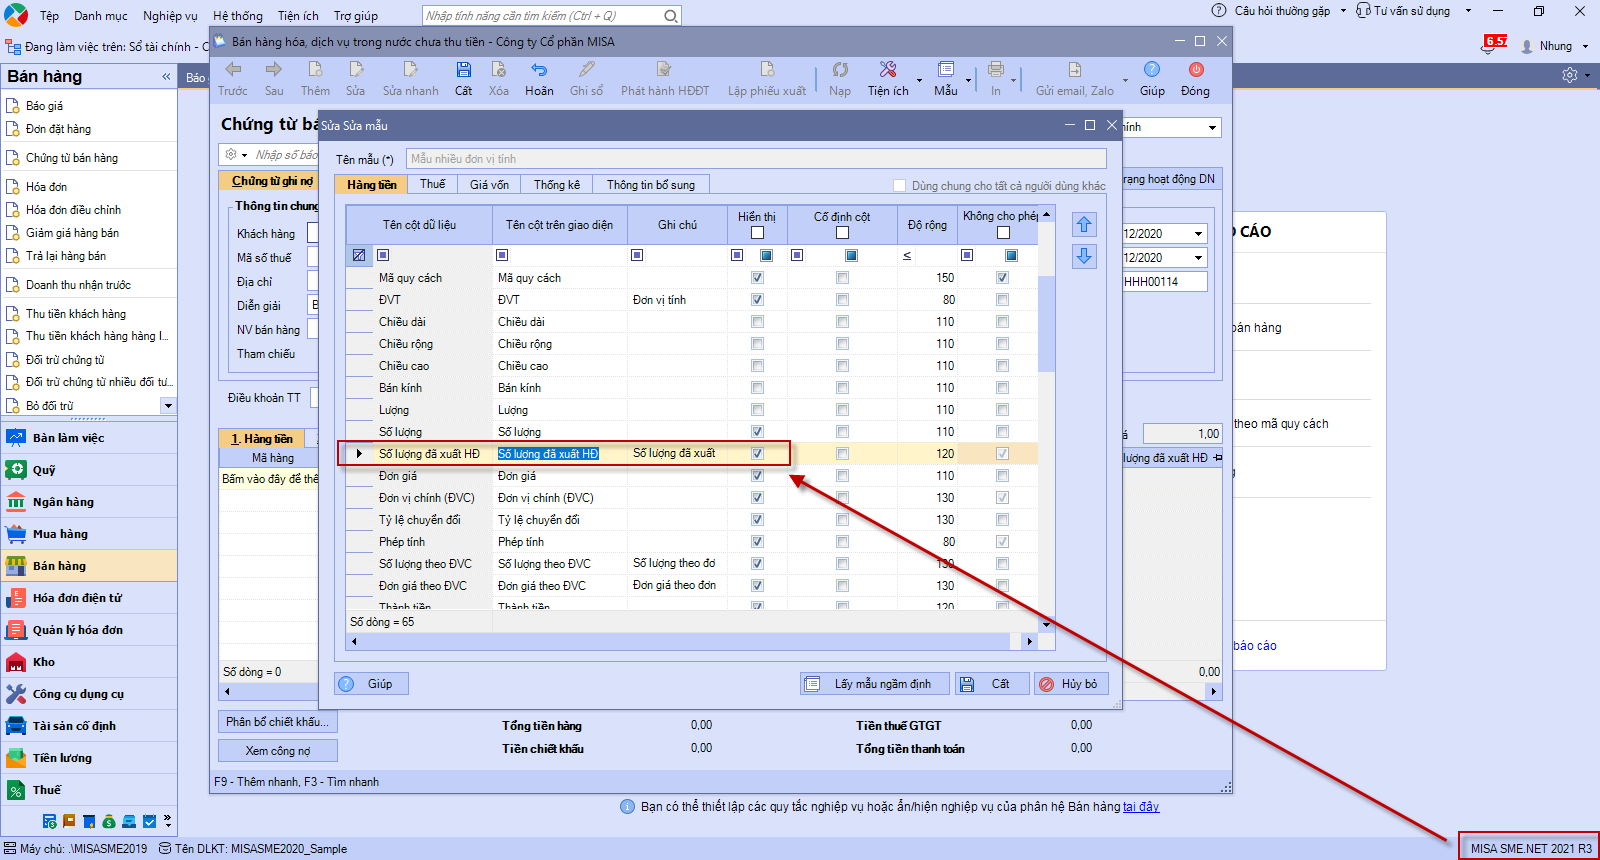Open the Kho module in sidebar
This screenshot has height=860, width=1600.
click(44, 662)
